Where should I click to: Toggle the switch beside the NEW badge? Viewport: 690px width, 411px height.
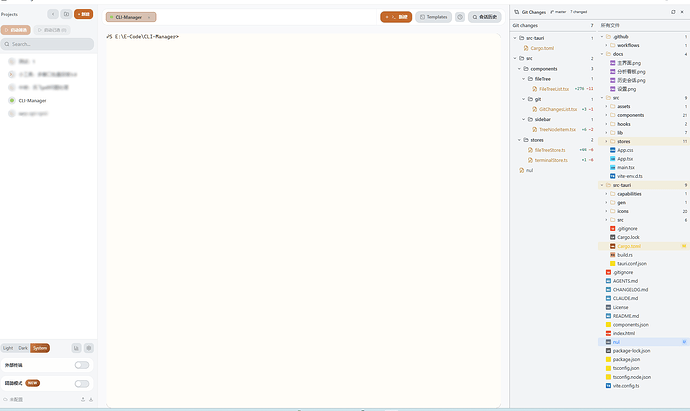click(x=82, y=384)
